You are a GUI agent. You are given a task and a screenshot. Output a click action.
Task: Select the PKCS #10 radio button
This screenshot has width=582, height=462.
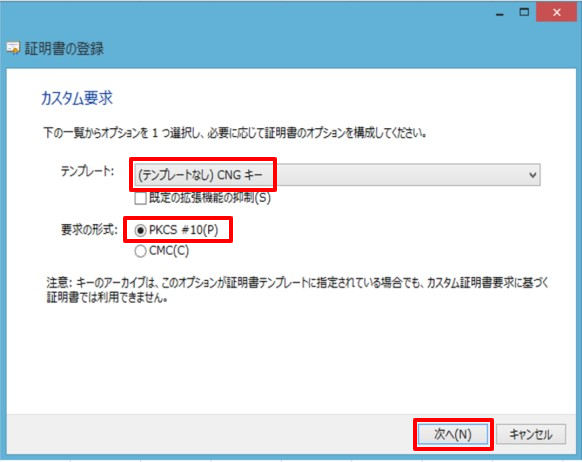[140, 230]
